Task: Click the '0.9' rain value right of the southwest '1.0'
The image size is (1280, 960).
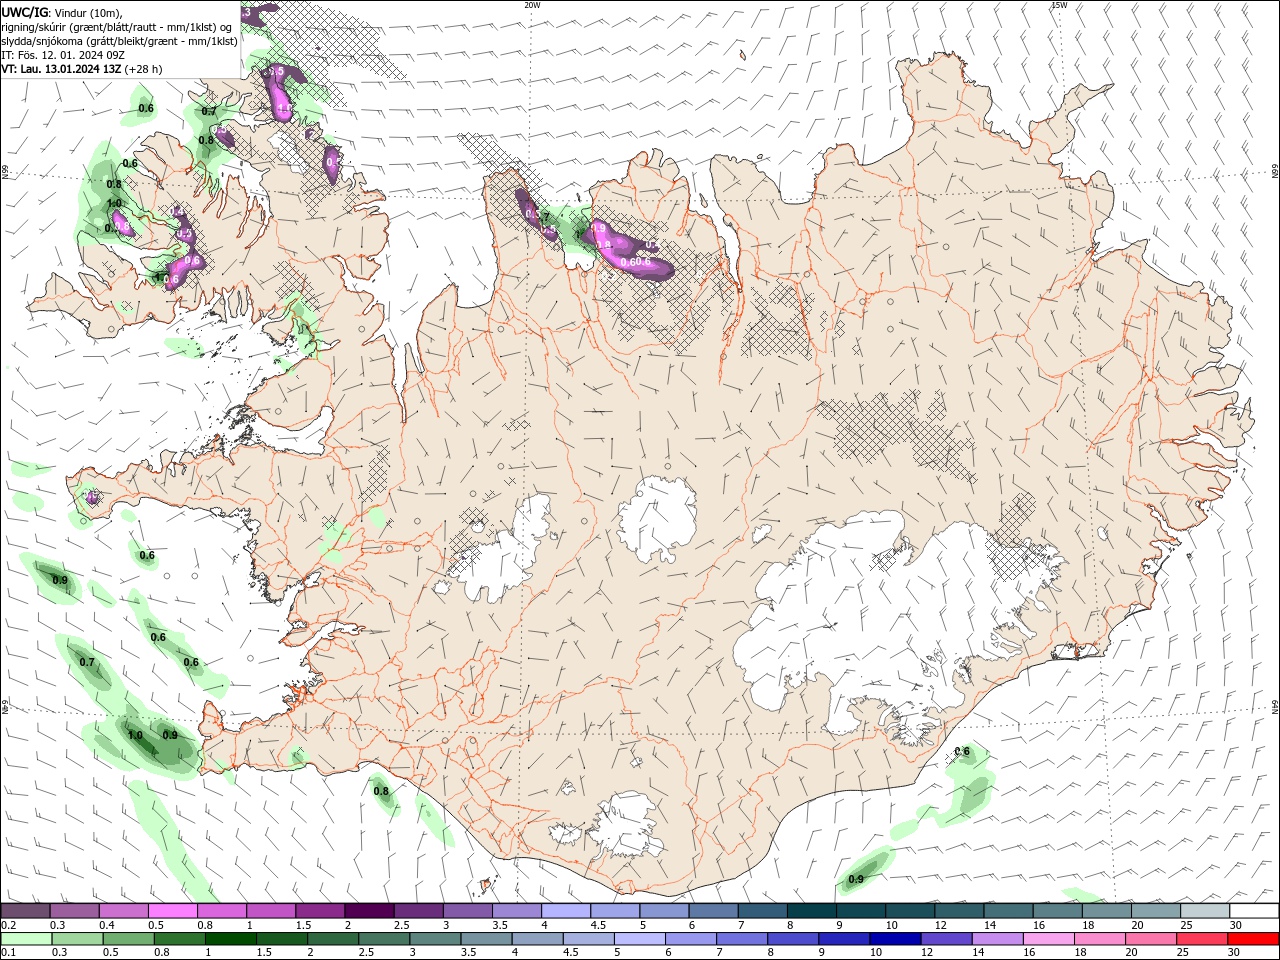Action: (170, 735)
